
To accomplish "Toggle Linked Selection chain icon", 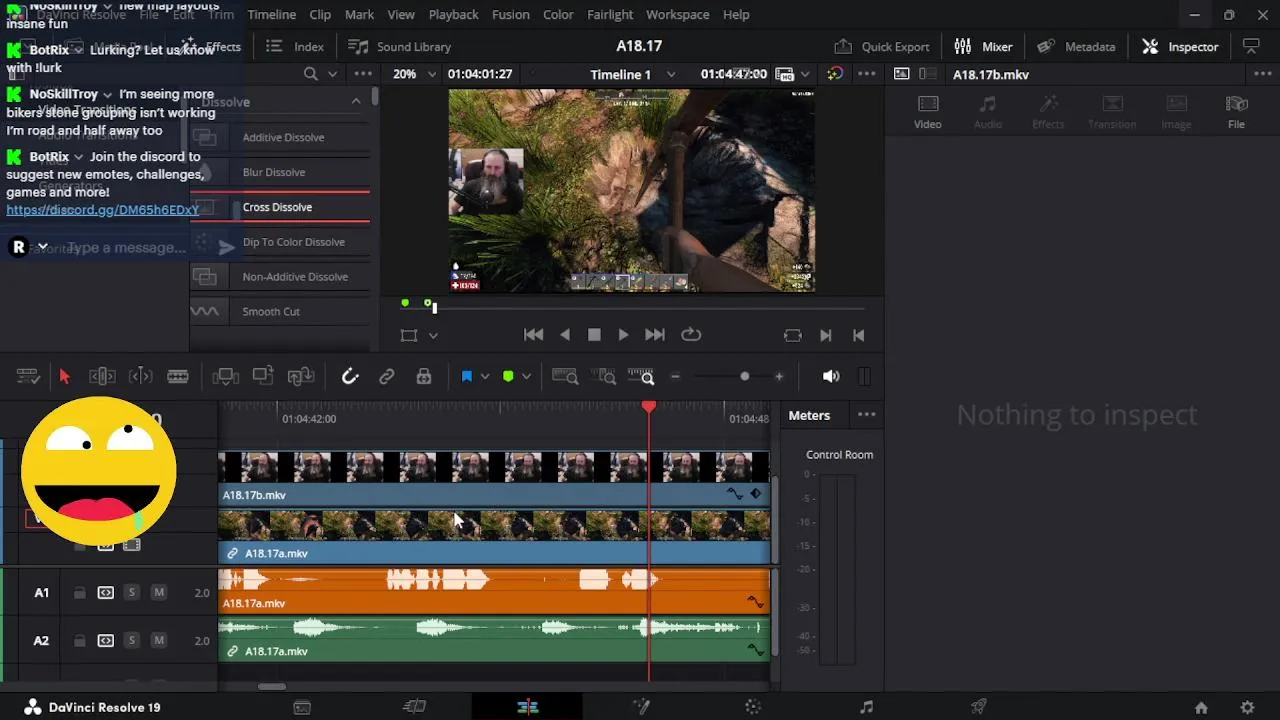I will click(x=387, y=376).
